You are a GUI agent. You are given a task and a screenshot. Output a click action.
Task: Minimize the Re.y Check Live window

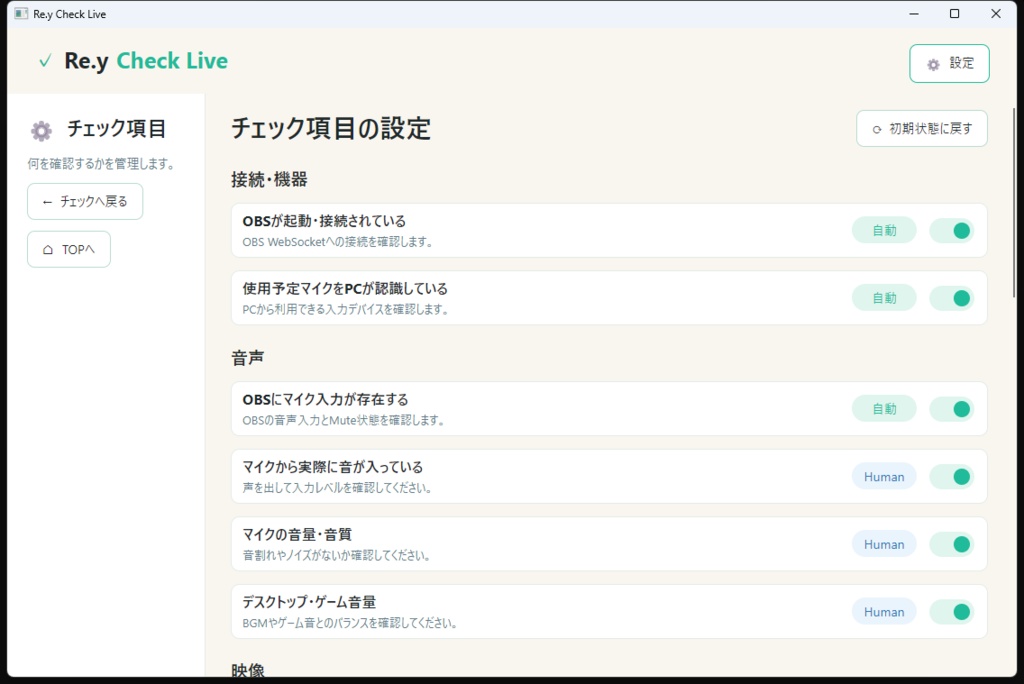tap(914, 14)
